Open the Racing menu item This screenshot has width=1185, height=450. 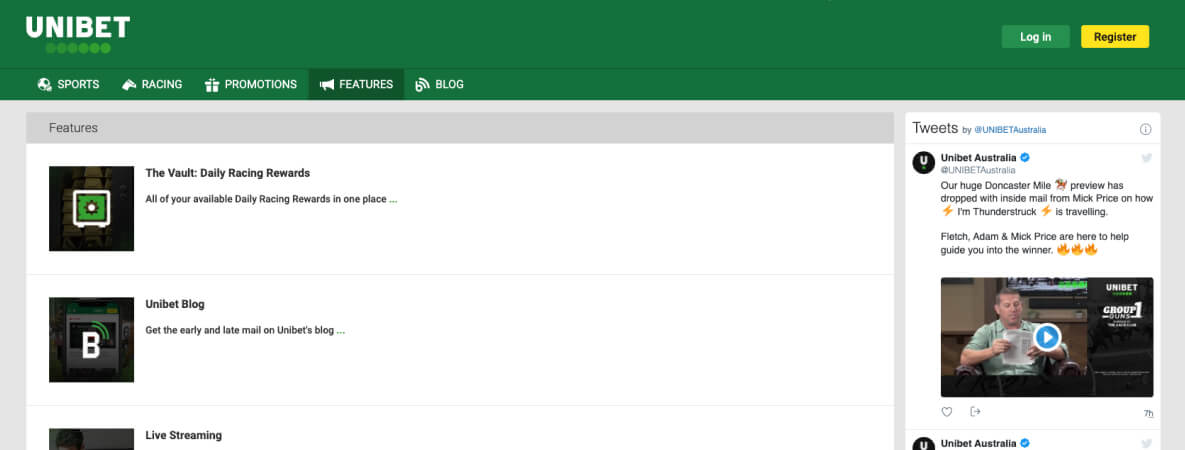click(152, 85)
